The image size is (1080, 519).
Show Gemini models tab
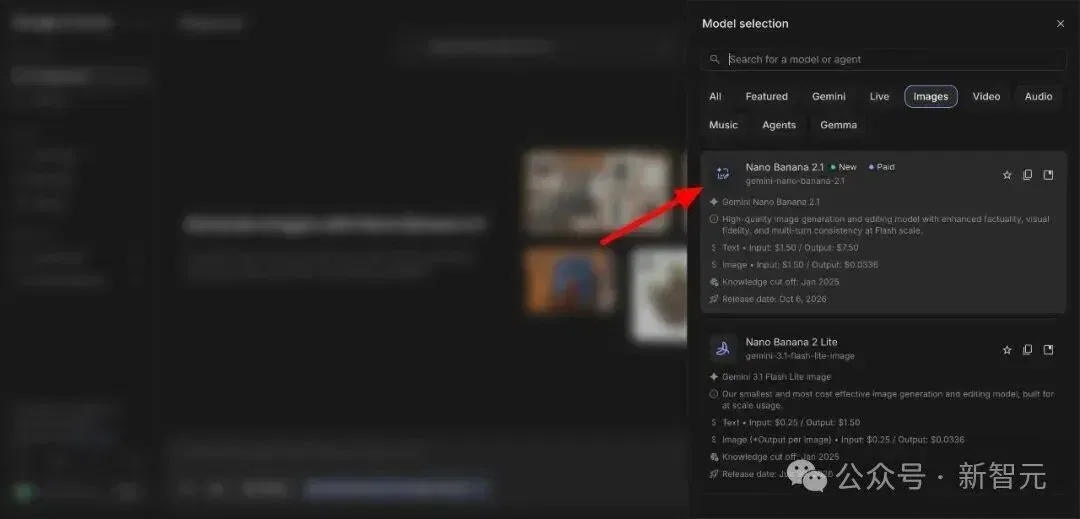click(x=829, y=96)
